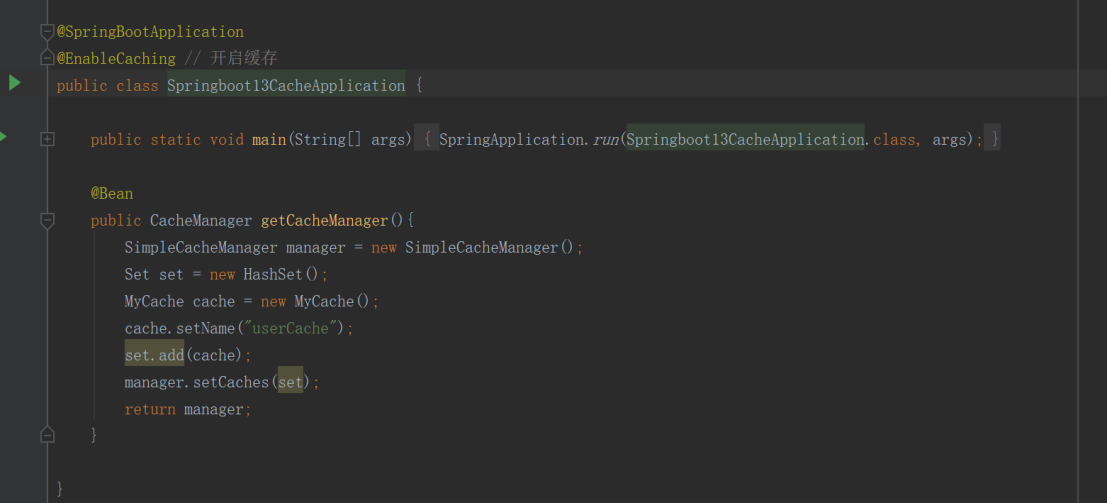The image size is (1108, 503).
Task: Collapse fold marker beside @SpringBootApplication
Action: tap(47, 32)
